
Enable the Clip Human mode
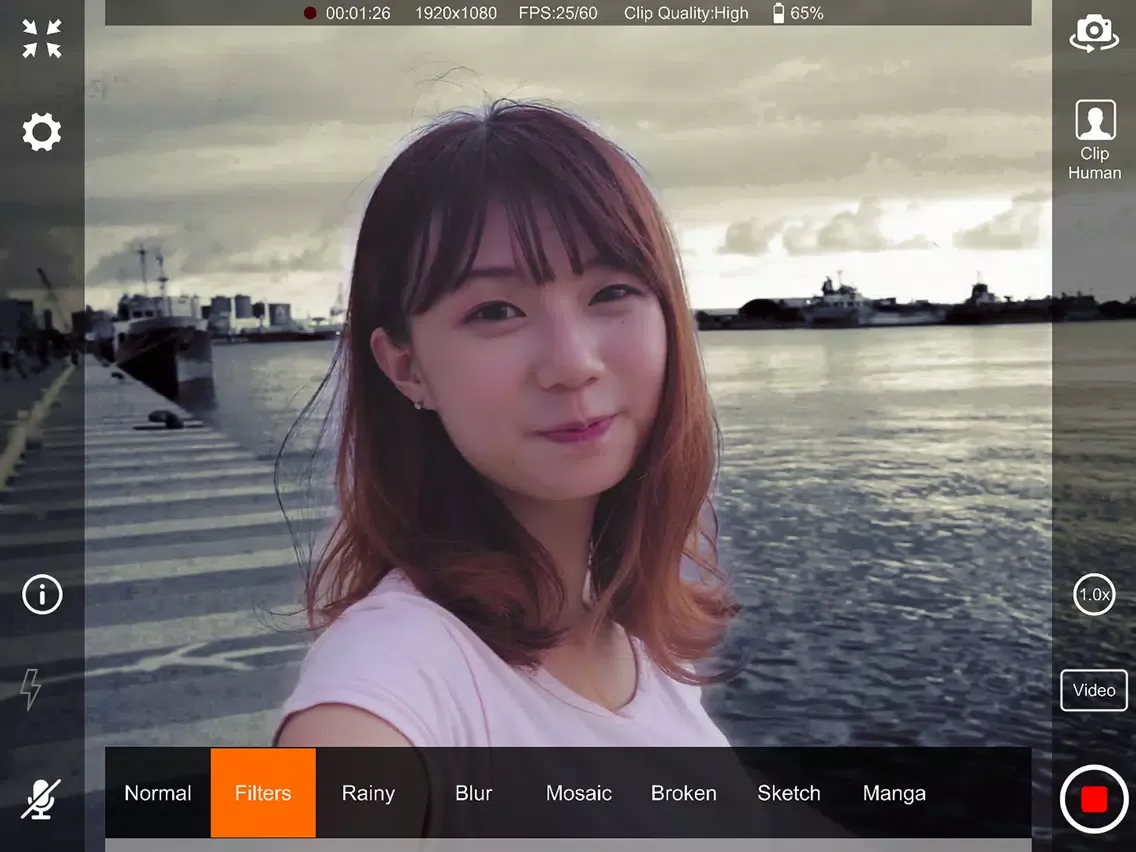pyautogui.click(x=1094, y=140)
